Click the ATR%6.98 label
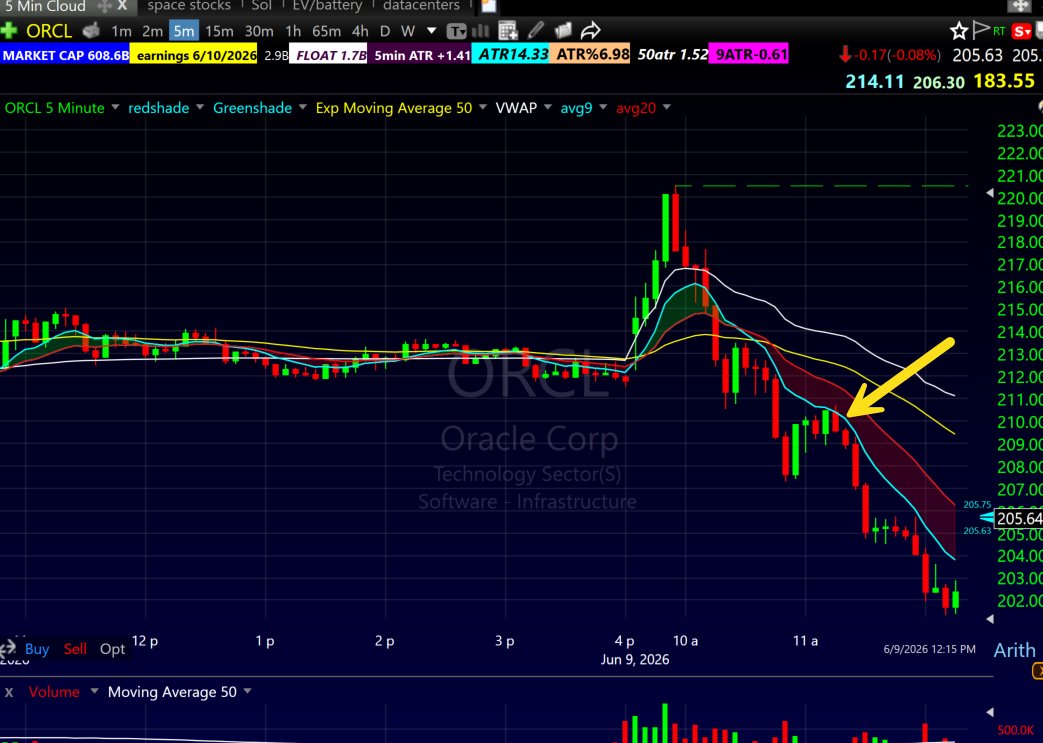The width and height of the screenshot is (1043, 743). [x=591, y=55]
